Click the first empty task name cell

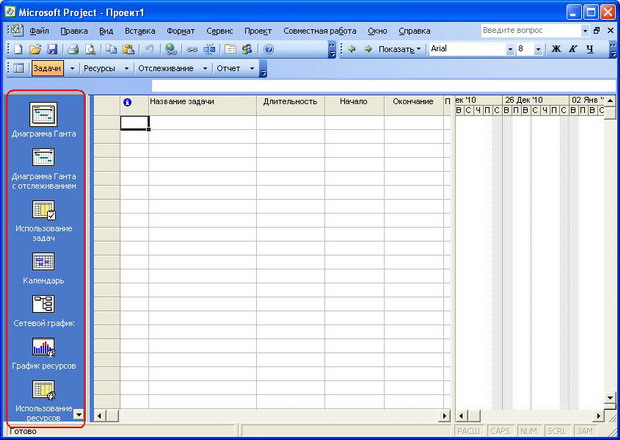click(202, 123)
